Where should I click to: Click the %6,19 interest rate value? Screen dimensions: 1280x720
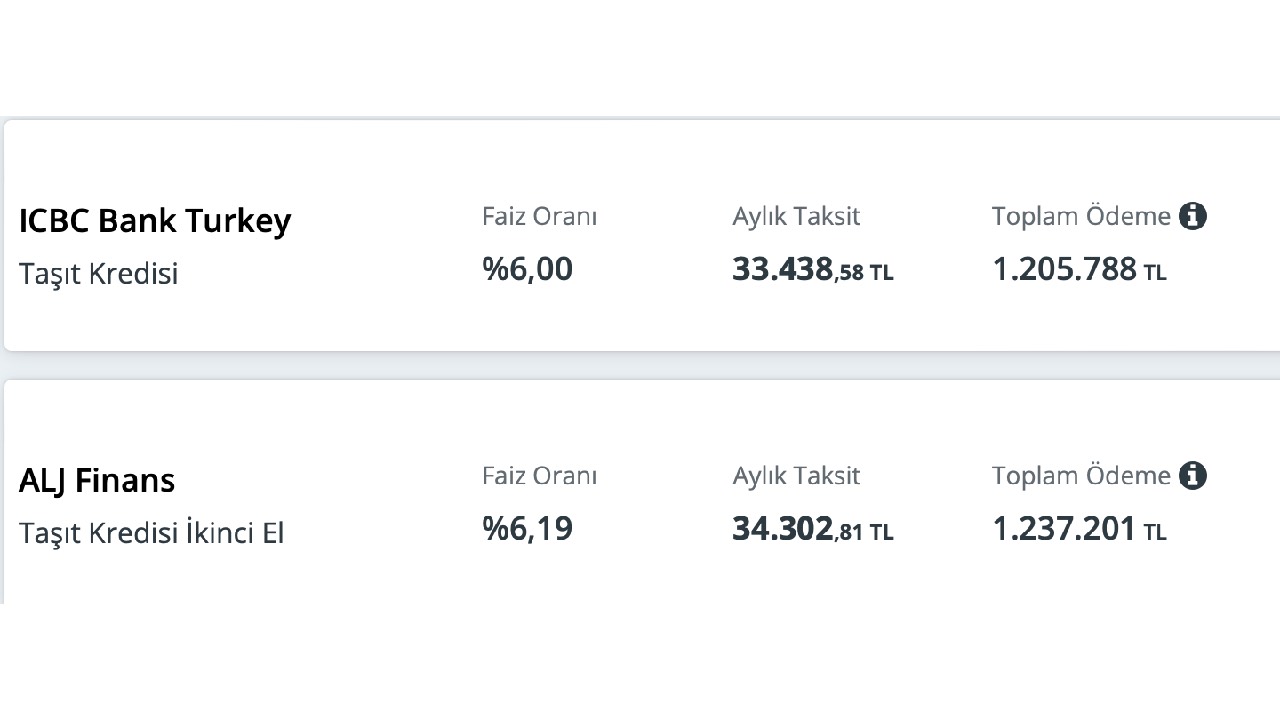tap(528, 529)
